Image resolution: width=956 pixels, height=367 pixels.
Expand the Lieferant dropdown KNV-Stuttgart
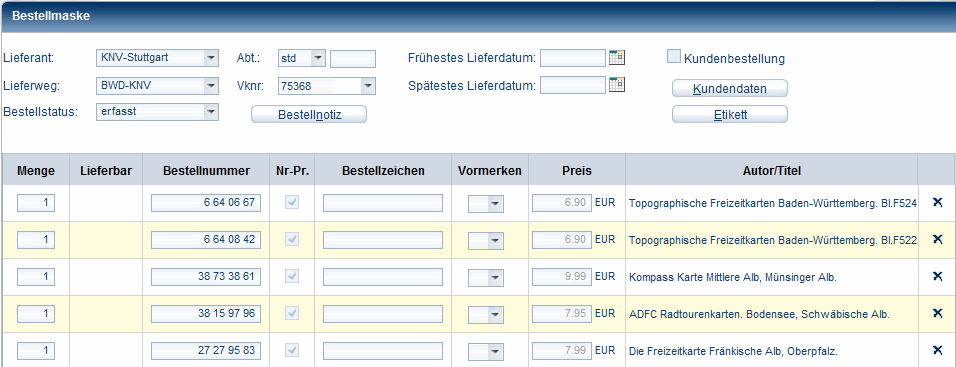210,59
